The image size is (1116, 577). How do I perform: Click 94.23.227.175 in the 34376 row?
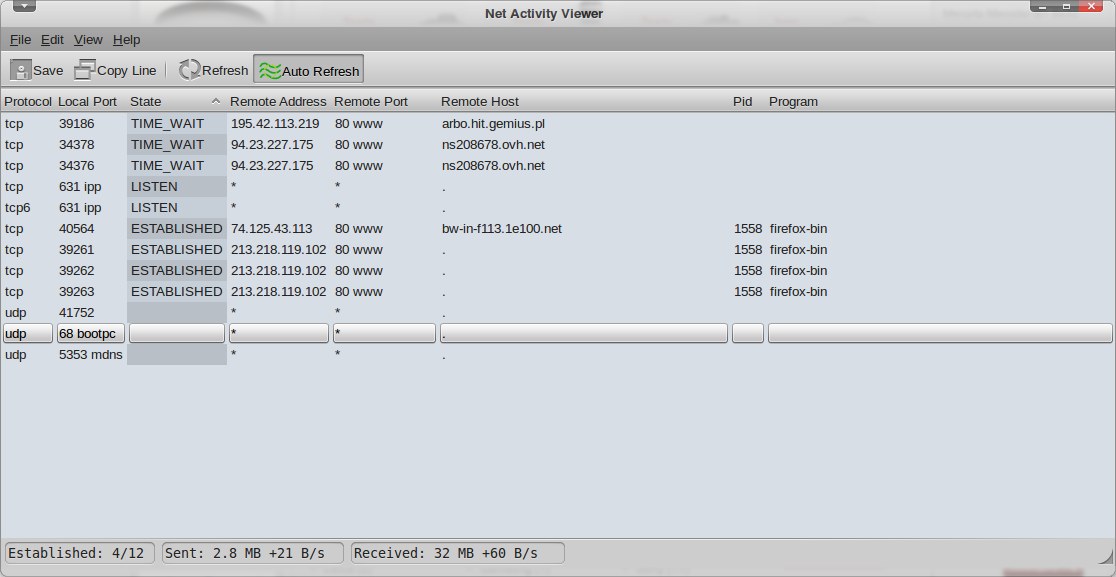pyautogui.click(x=272, y=166)
